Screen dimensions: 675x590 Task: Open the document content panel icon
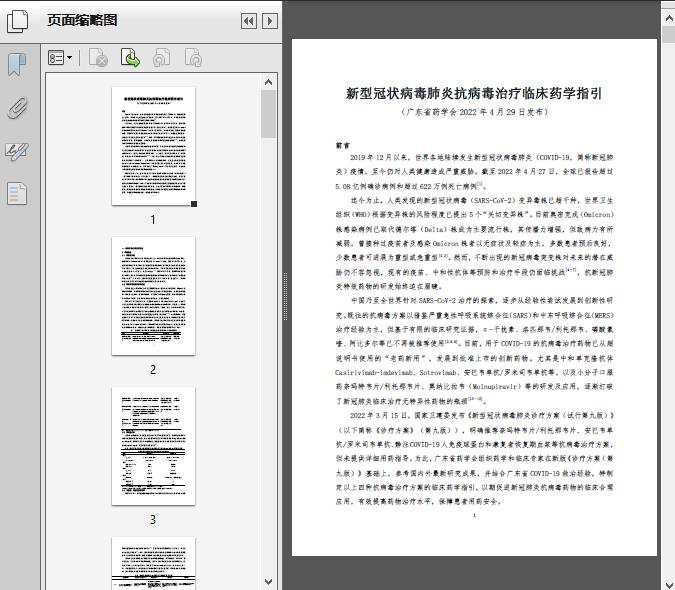tap(17, 193)
